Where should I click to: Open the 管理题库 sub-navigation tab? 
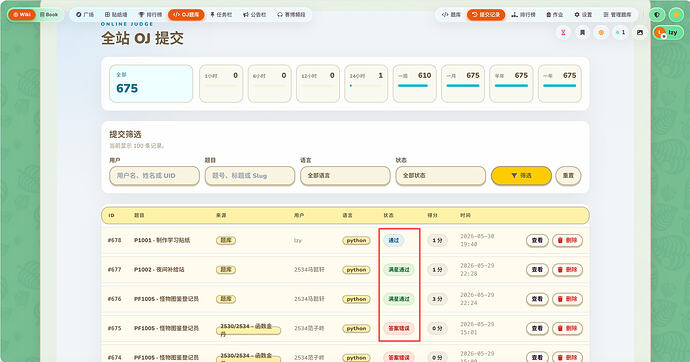[617, 15]
